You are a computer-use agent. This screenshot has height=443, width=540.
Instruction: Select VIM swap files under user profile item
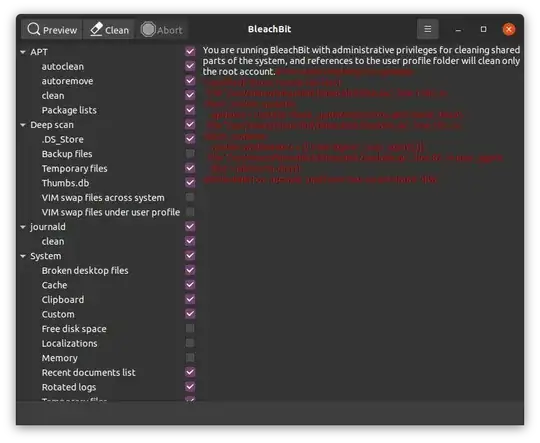coord(111,212)
